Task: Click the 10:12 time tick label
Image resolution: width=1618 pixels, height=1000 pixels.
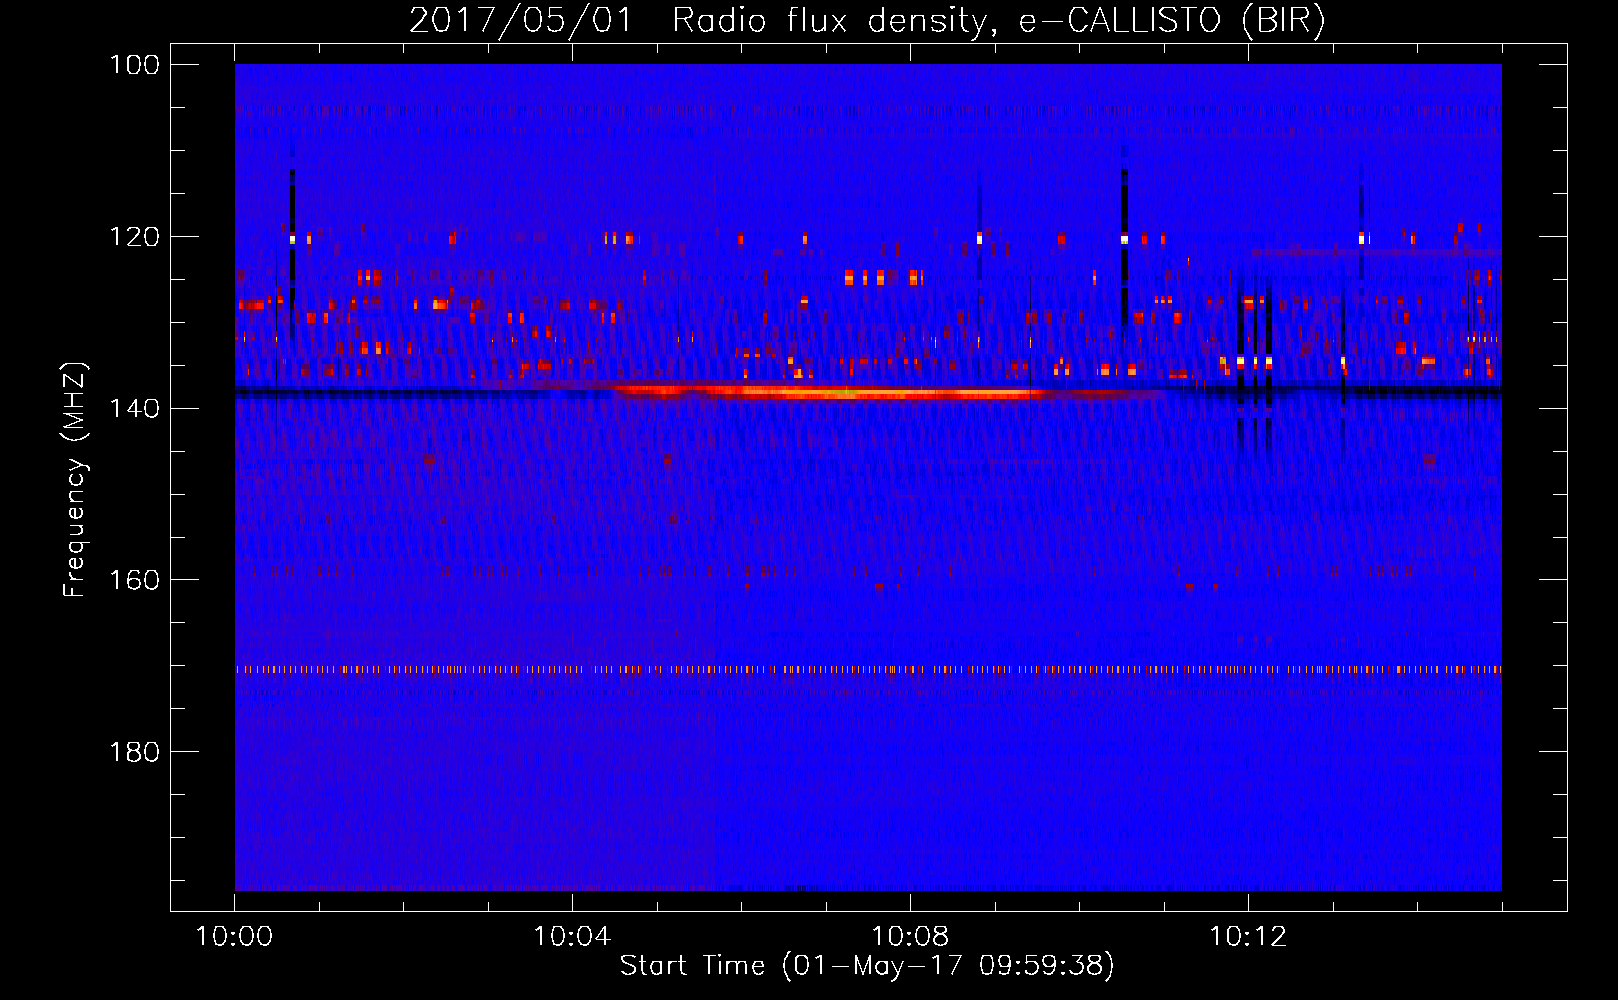Action: click(1248, 937)
